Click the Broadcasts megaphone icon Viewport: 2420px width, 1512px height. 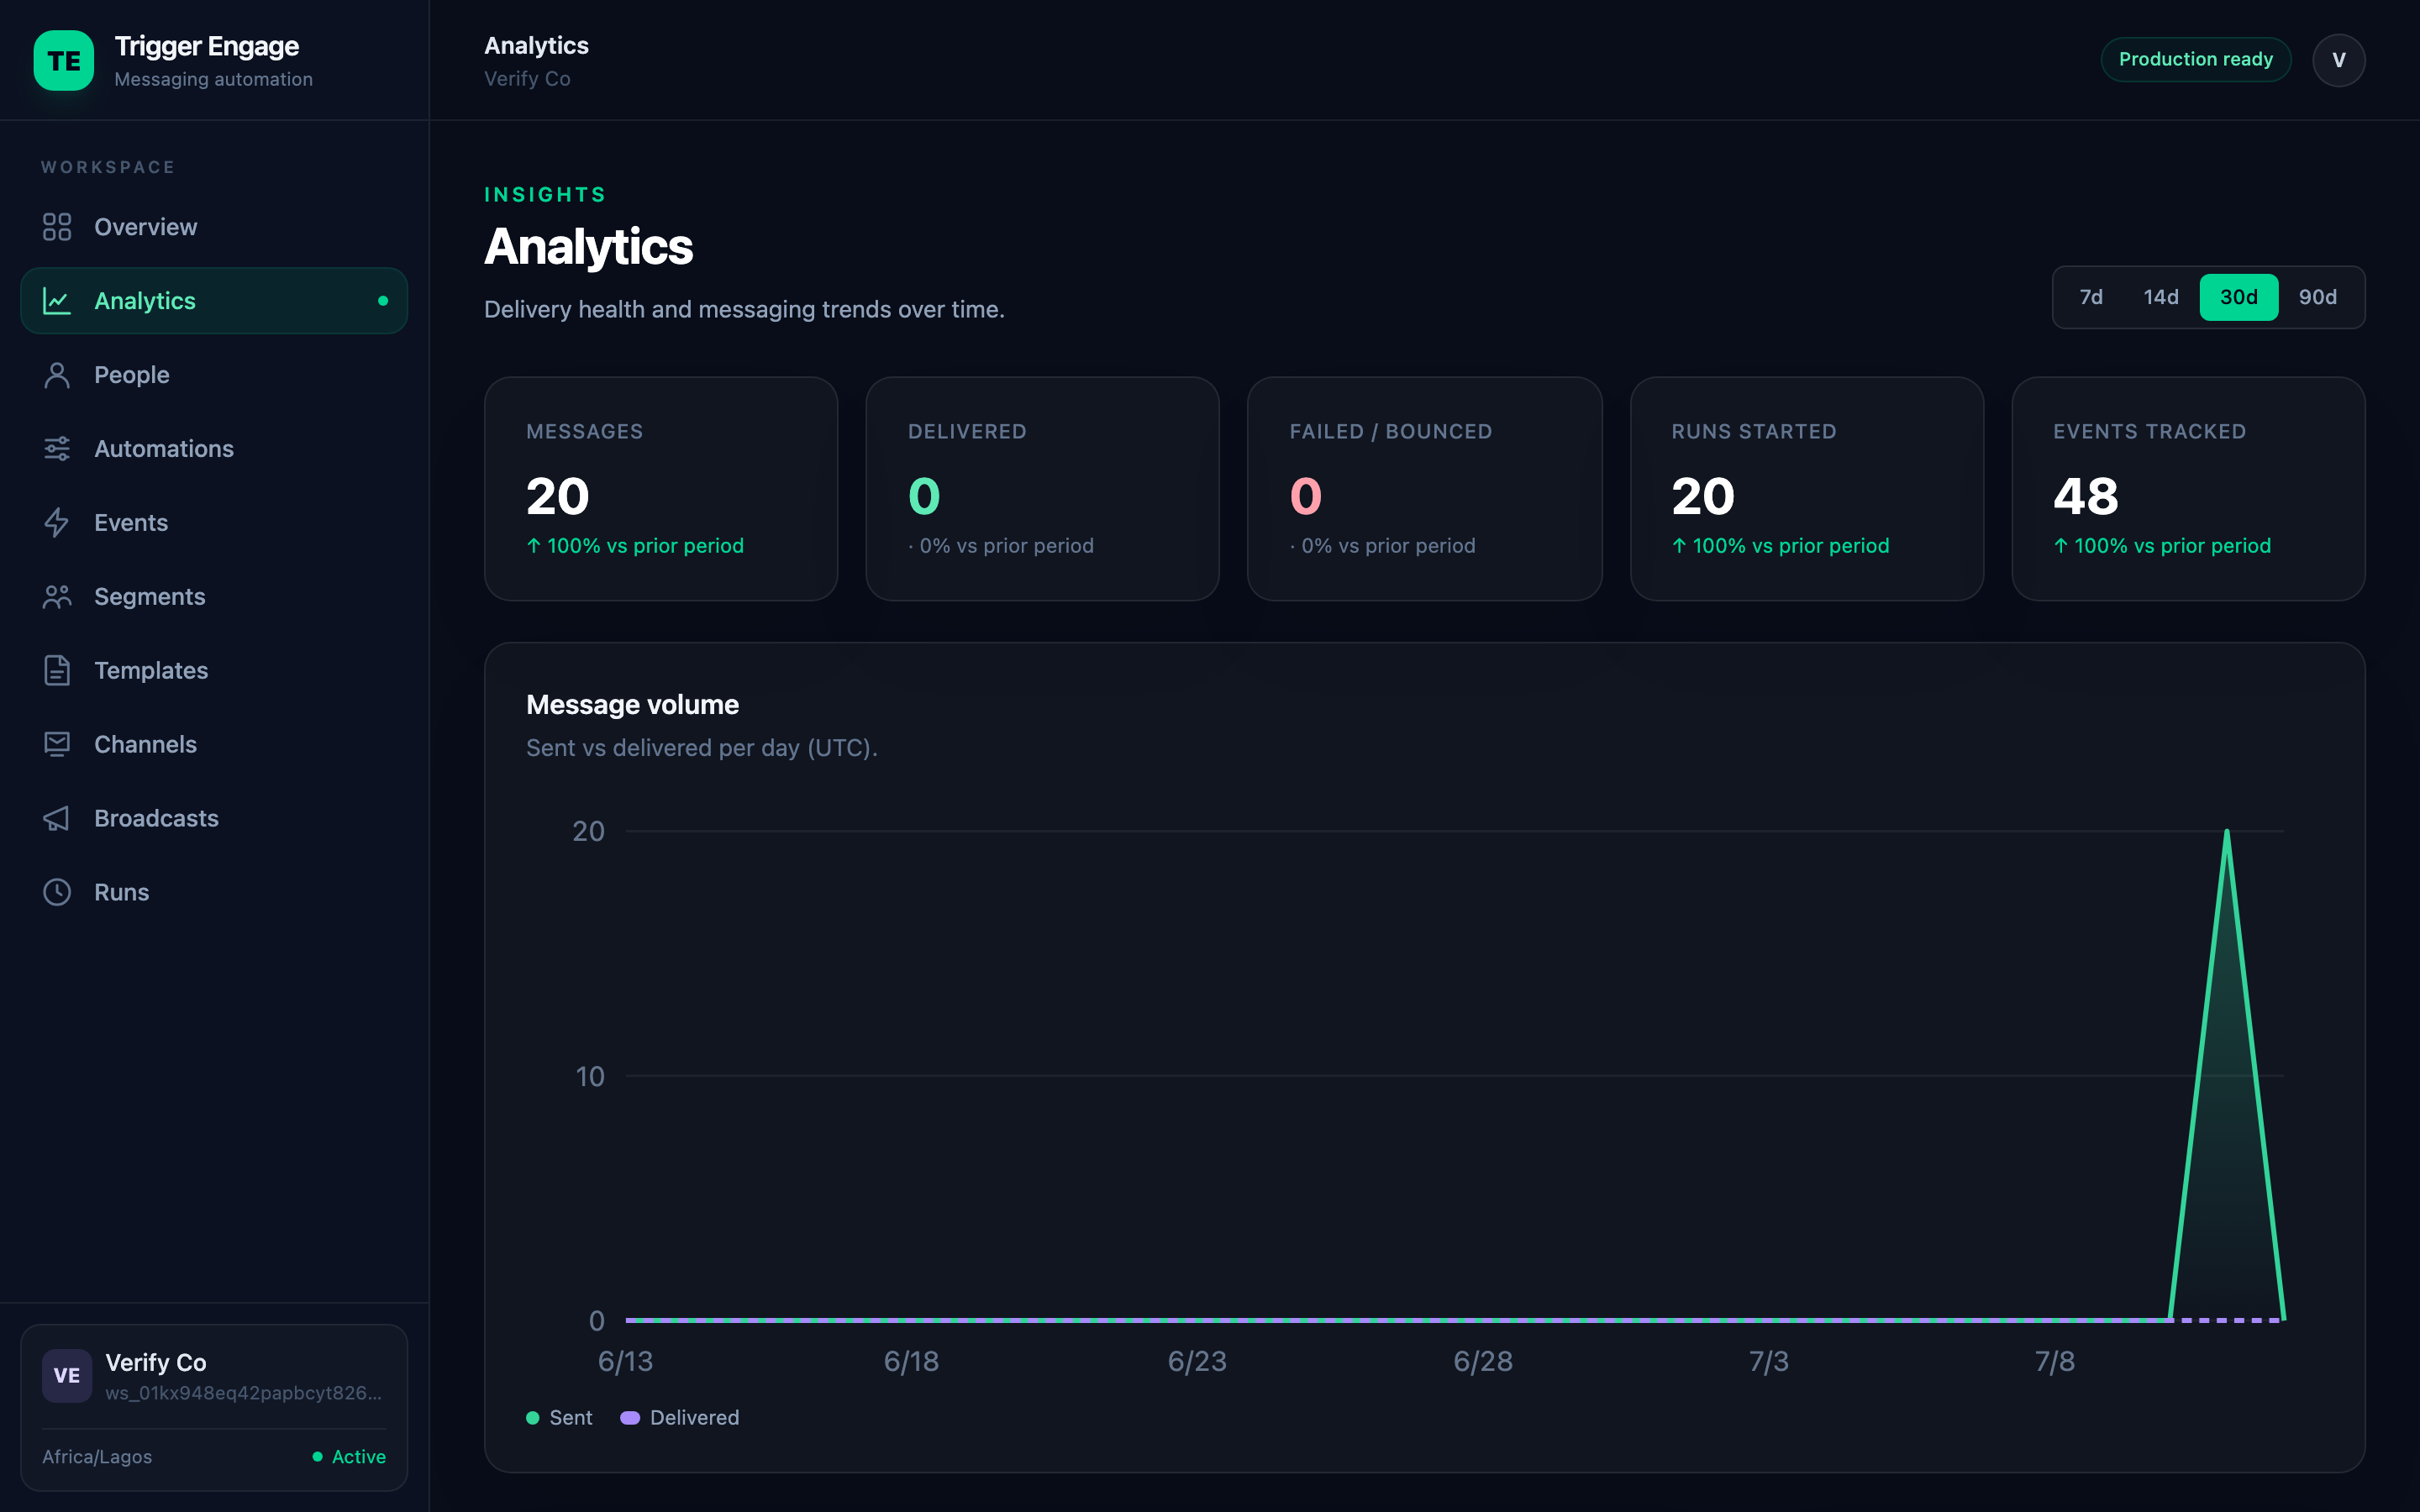coord(57,819)
